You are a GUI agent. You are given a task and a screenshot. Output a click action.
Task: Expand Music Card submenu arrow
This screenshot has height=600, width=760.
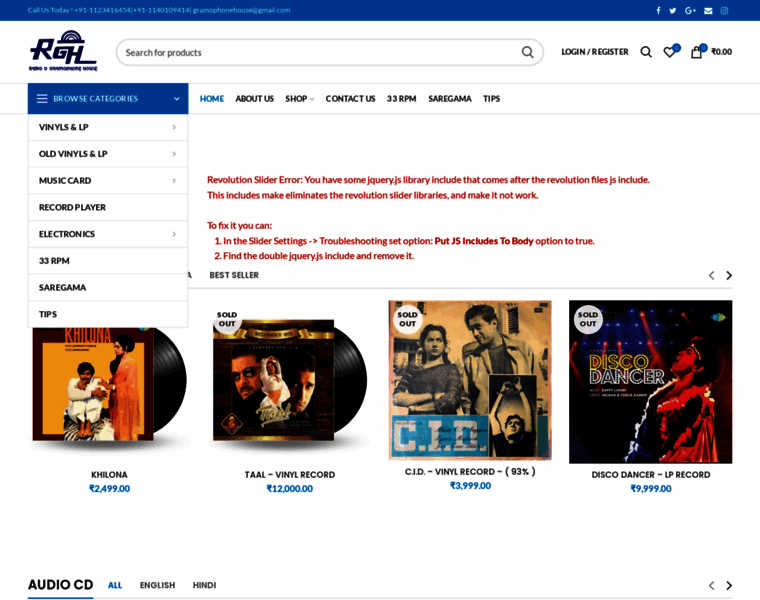tap(174, 180)
